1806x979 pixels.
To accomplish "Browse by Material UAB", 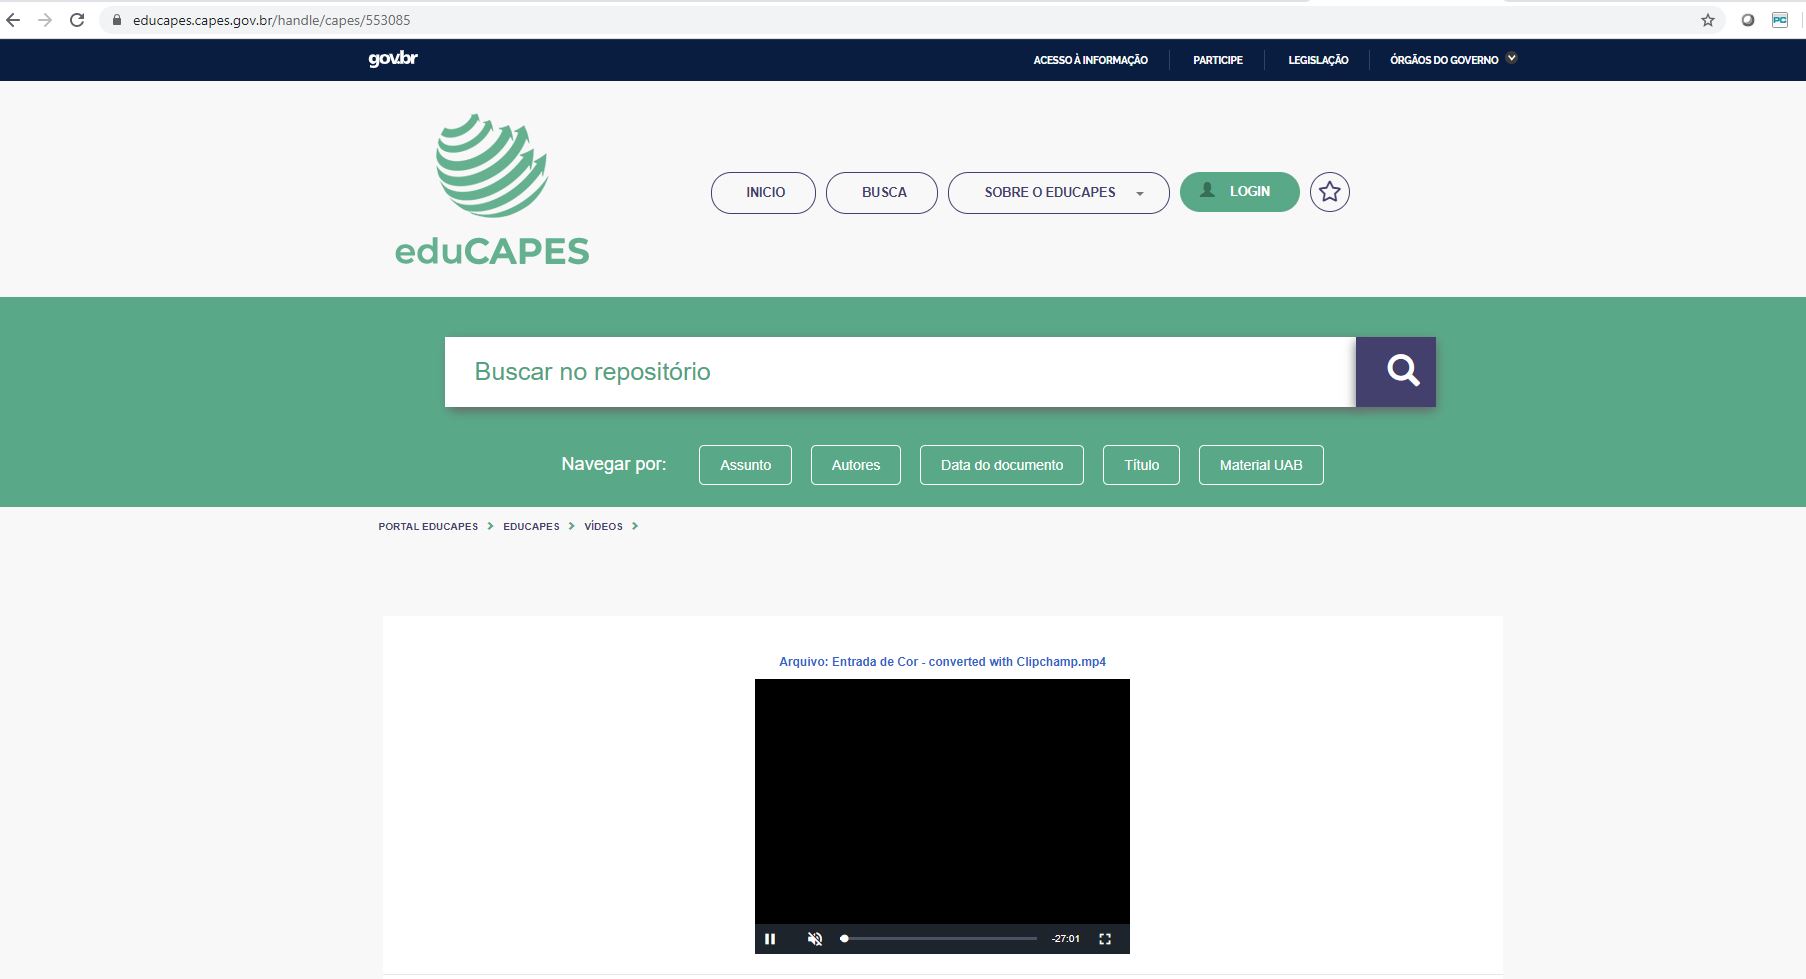I will click(x=1260, y=465).
